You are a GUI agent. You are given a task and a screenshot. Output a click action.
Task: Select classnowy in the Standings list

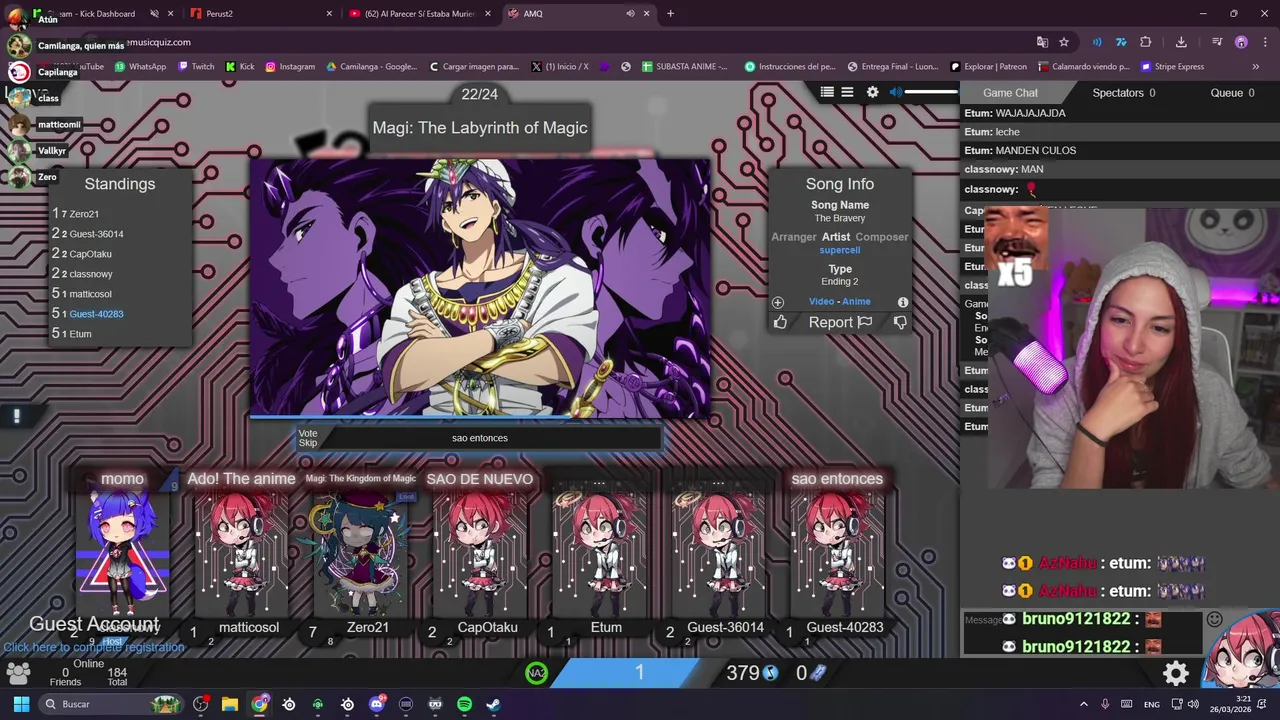tap(91, 274)
